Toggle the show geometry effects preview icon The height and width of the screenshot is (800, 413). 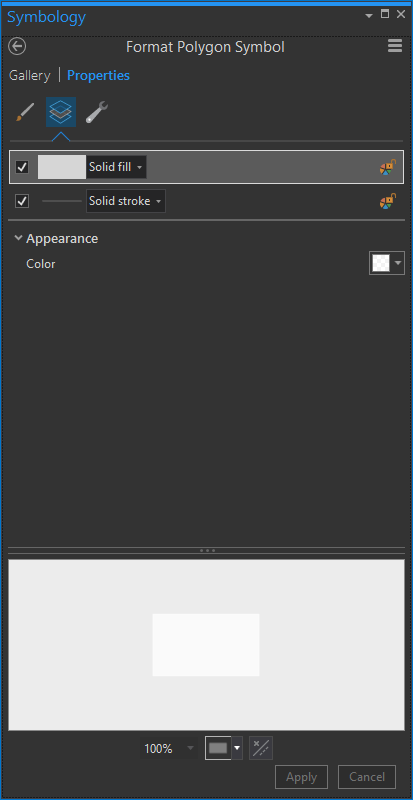261,748
